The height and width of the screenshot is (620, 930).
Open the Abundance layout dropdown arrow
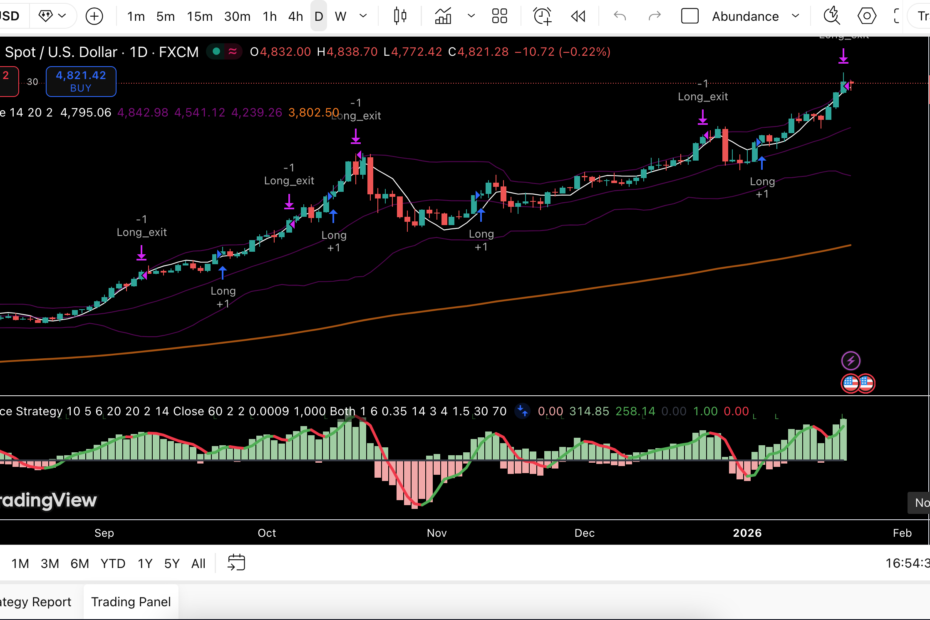(795, 16)
